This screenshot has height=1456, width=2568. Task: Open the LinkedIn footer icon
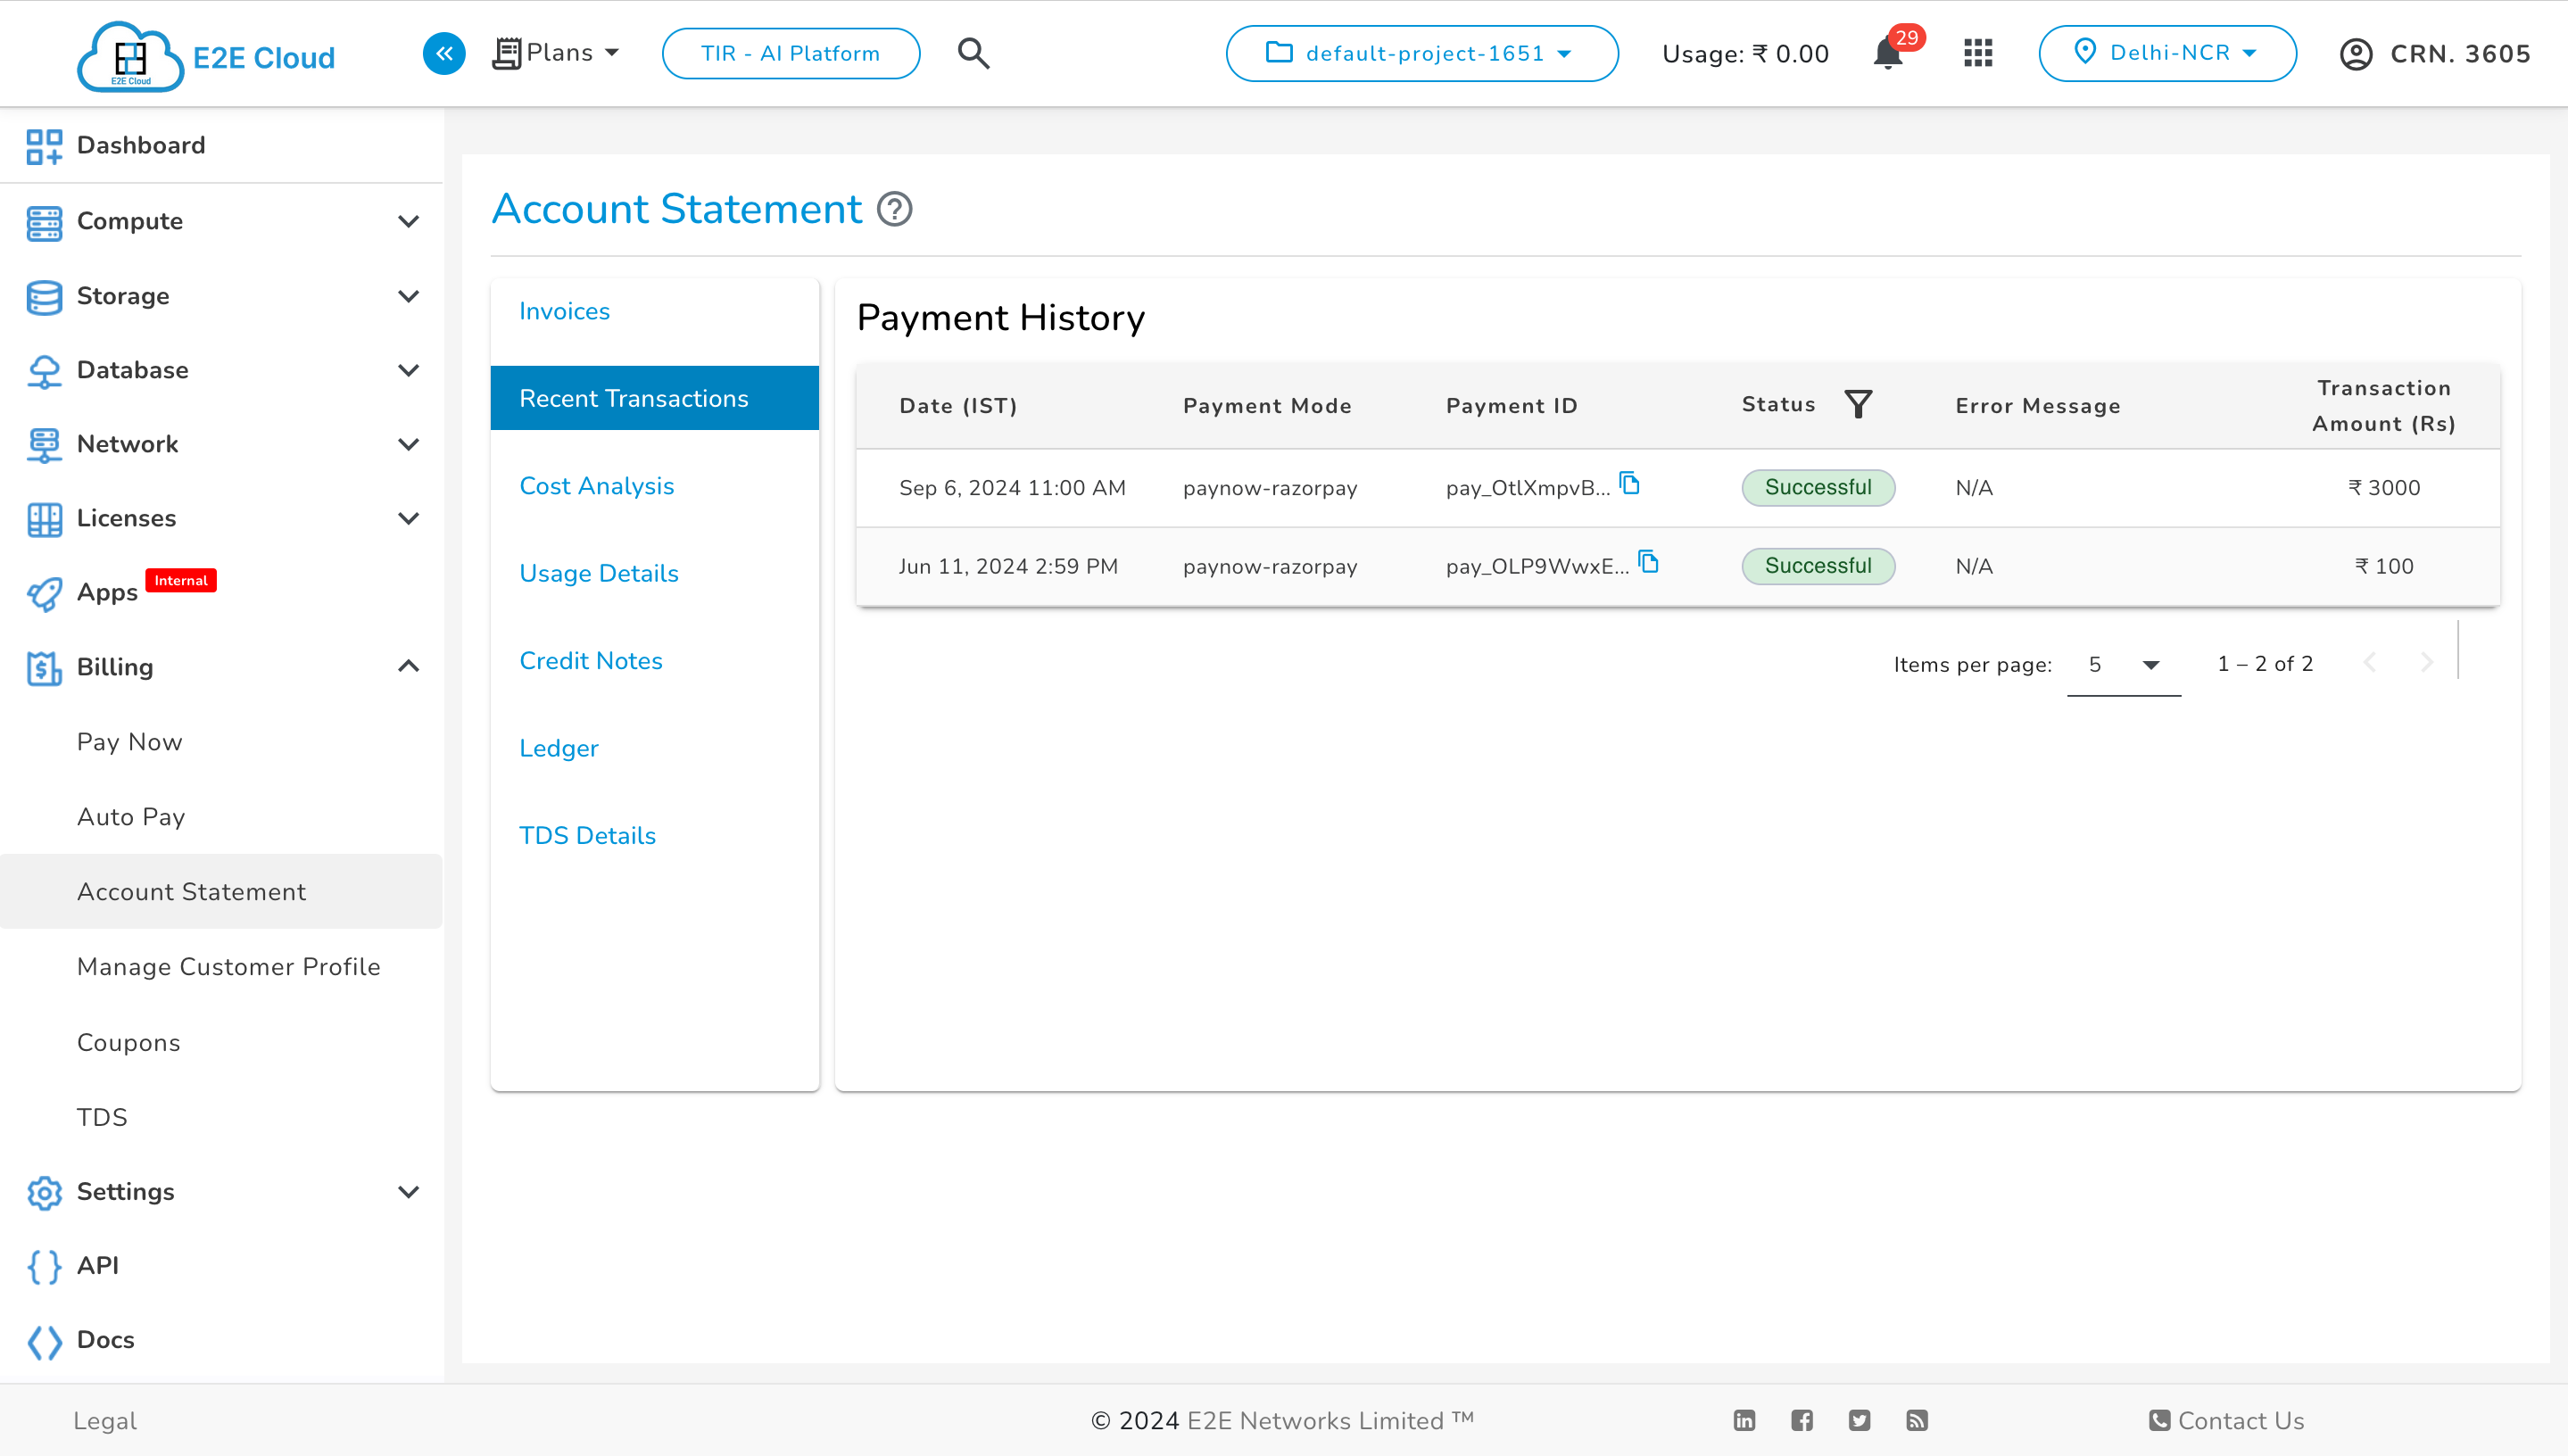1744,1421
